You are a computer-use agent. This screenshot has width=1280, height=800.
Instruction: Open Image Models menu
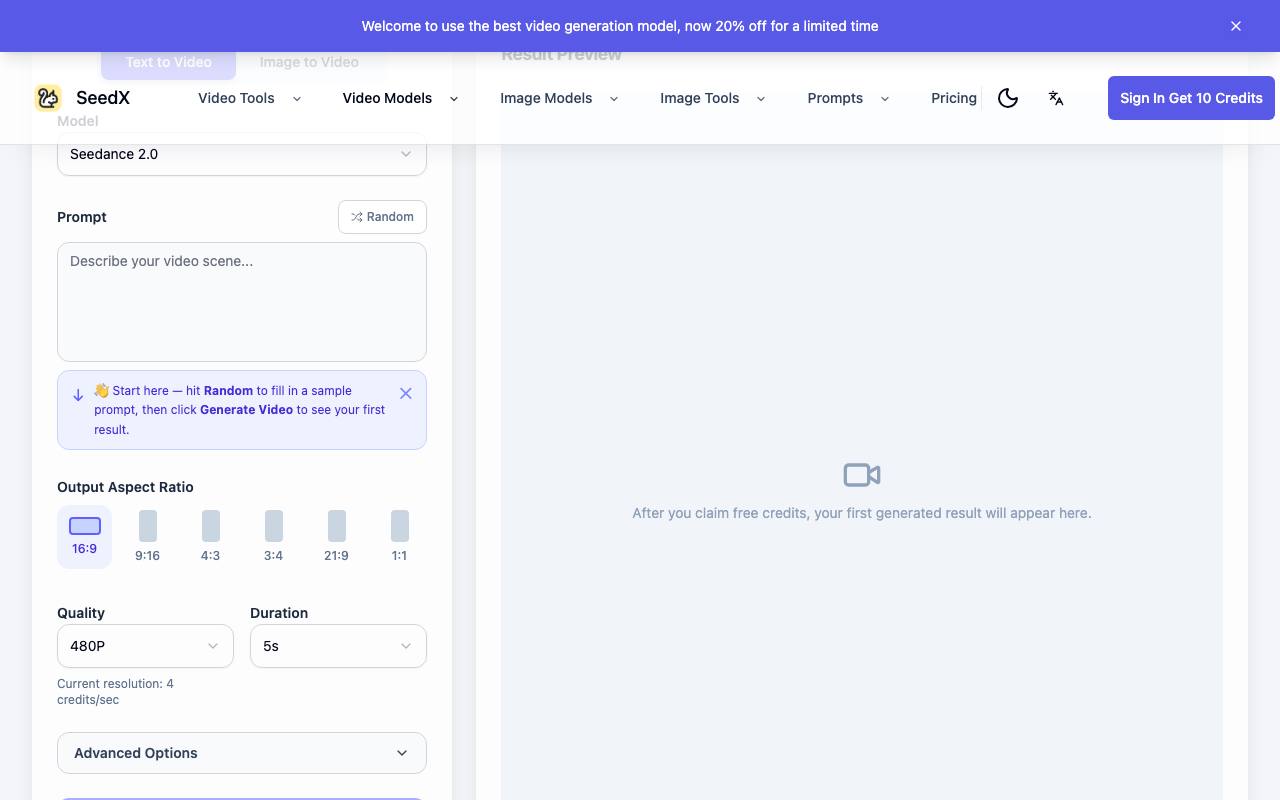[559, 98]
